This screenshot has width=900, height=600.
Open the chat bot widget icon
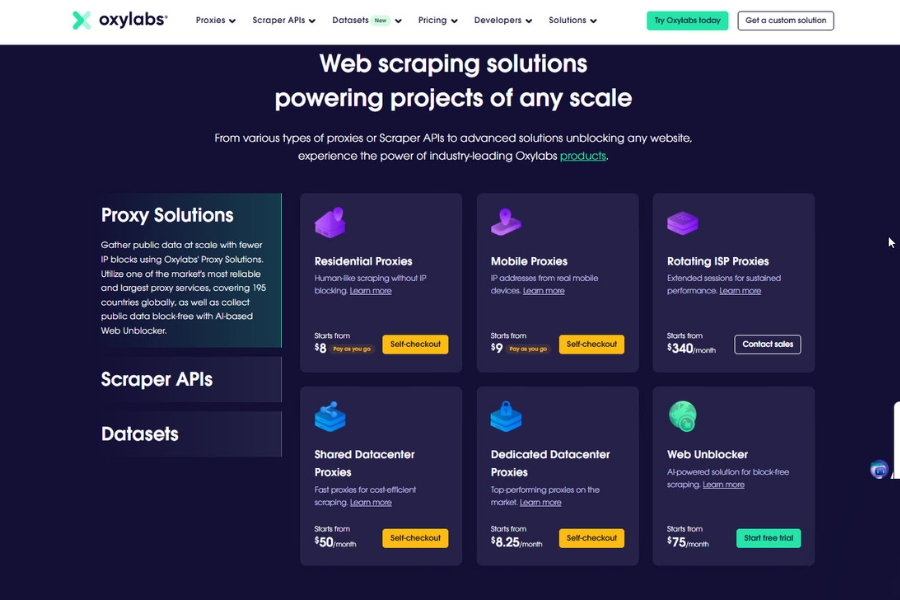coord(879,469)
